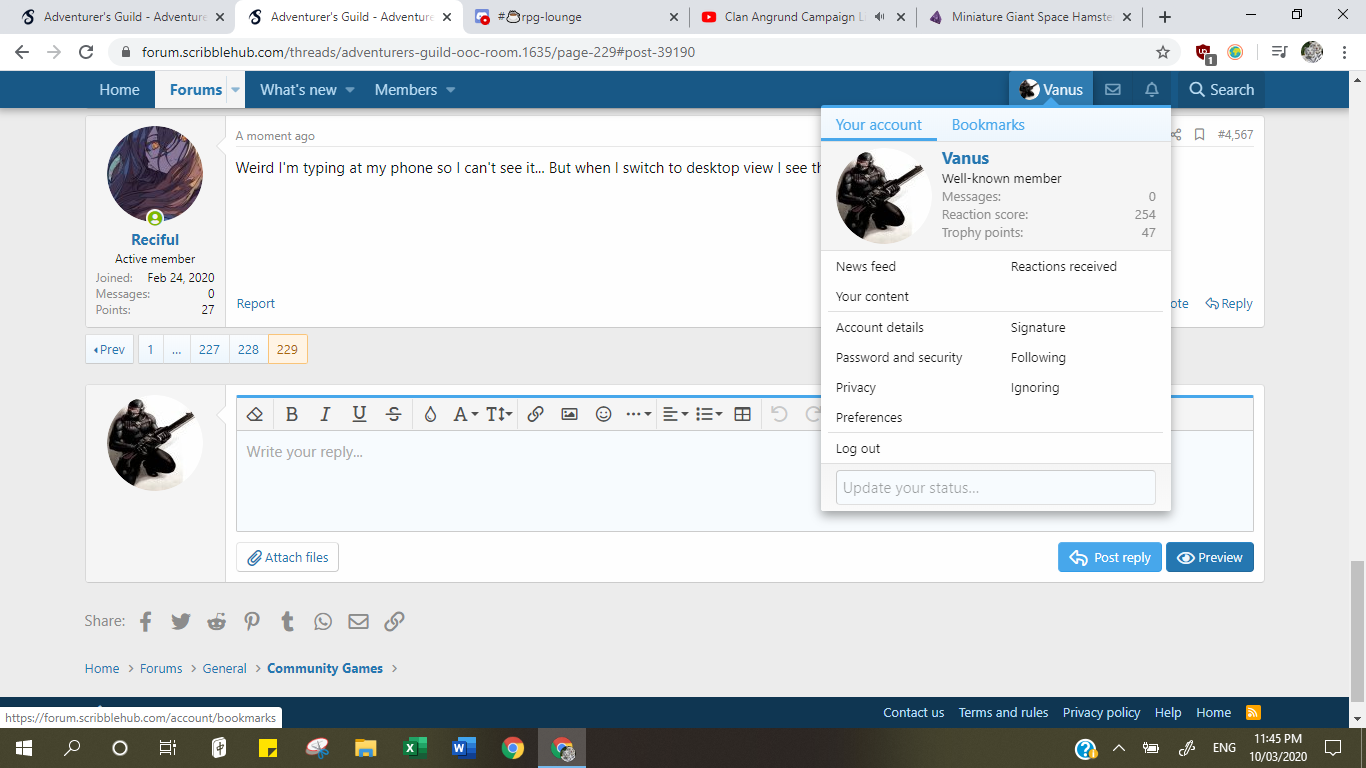Open the smilies emoji picker
Image resolution: width=1366 pixels, height=768 pixels.
603,414
